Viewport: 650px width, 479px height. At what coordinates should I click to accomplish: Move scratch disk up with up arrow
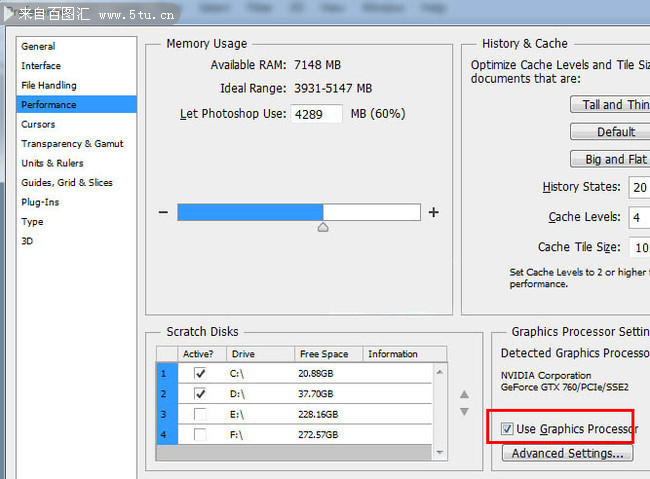(464, 395)
